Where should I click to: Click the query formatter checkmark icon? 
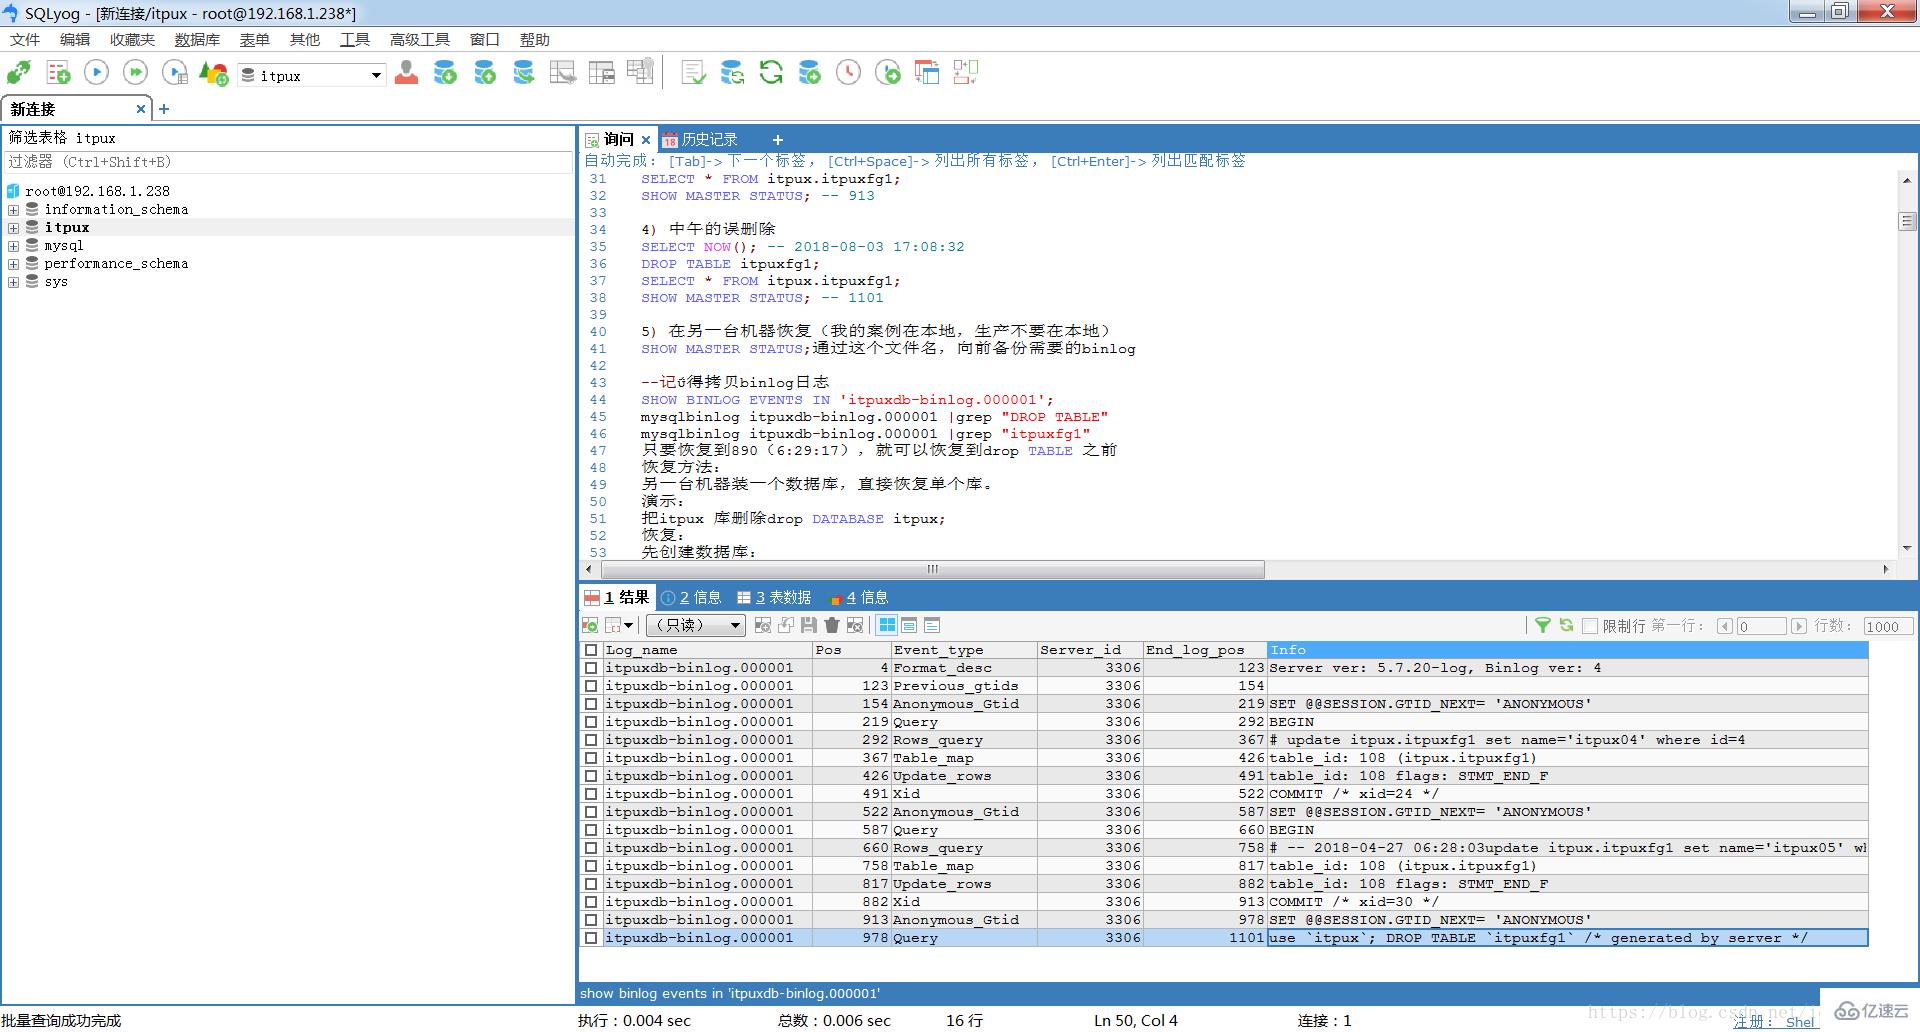693,72
